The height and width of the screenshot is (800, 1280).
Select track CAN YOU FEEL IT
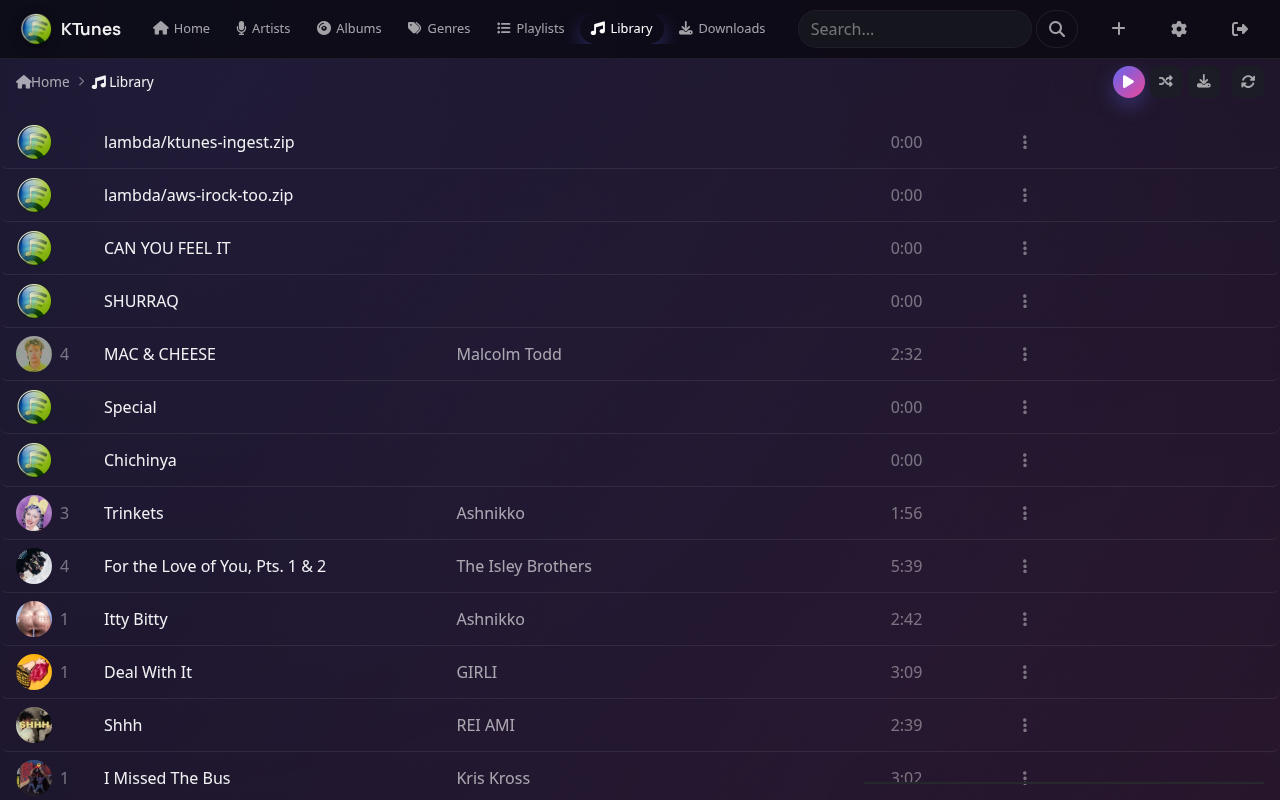pyautogui.click(x=167, y=248)
